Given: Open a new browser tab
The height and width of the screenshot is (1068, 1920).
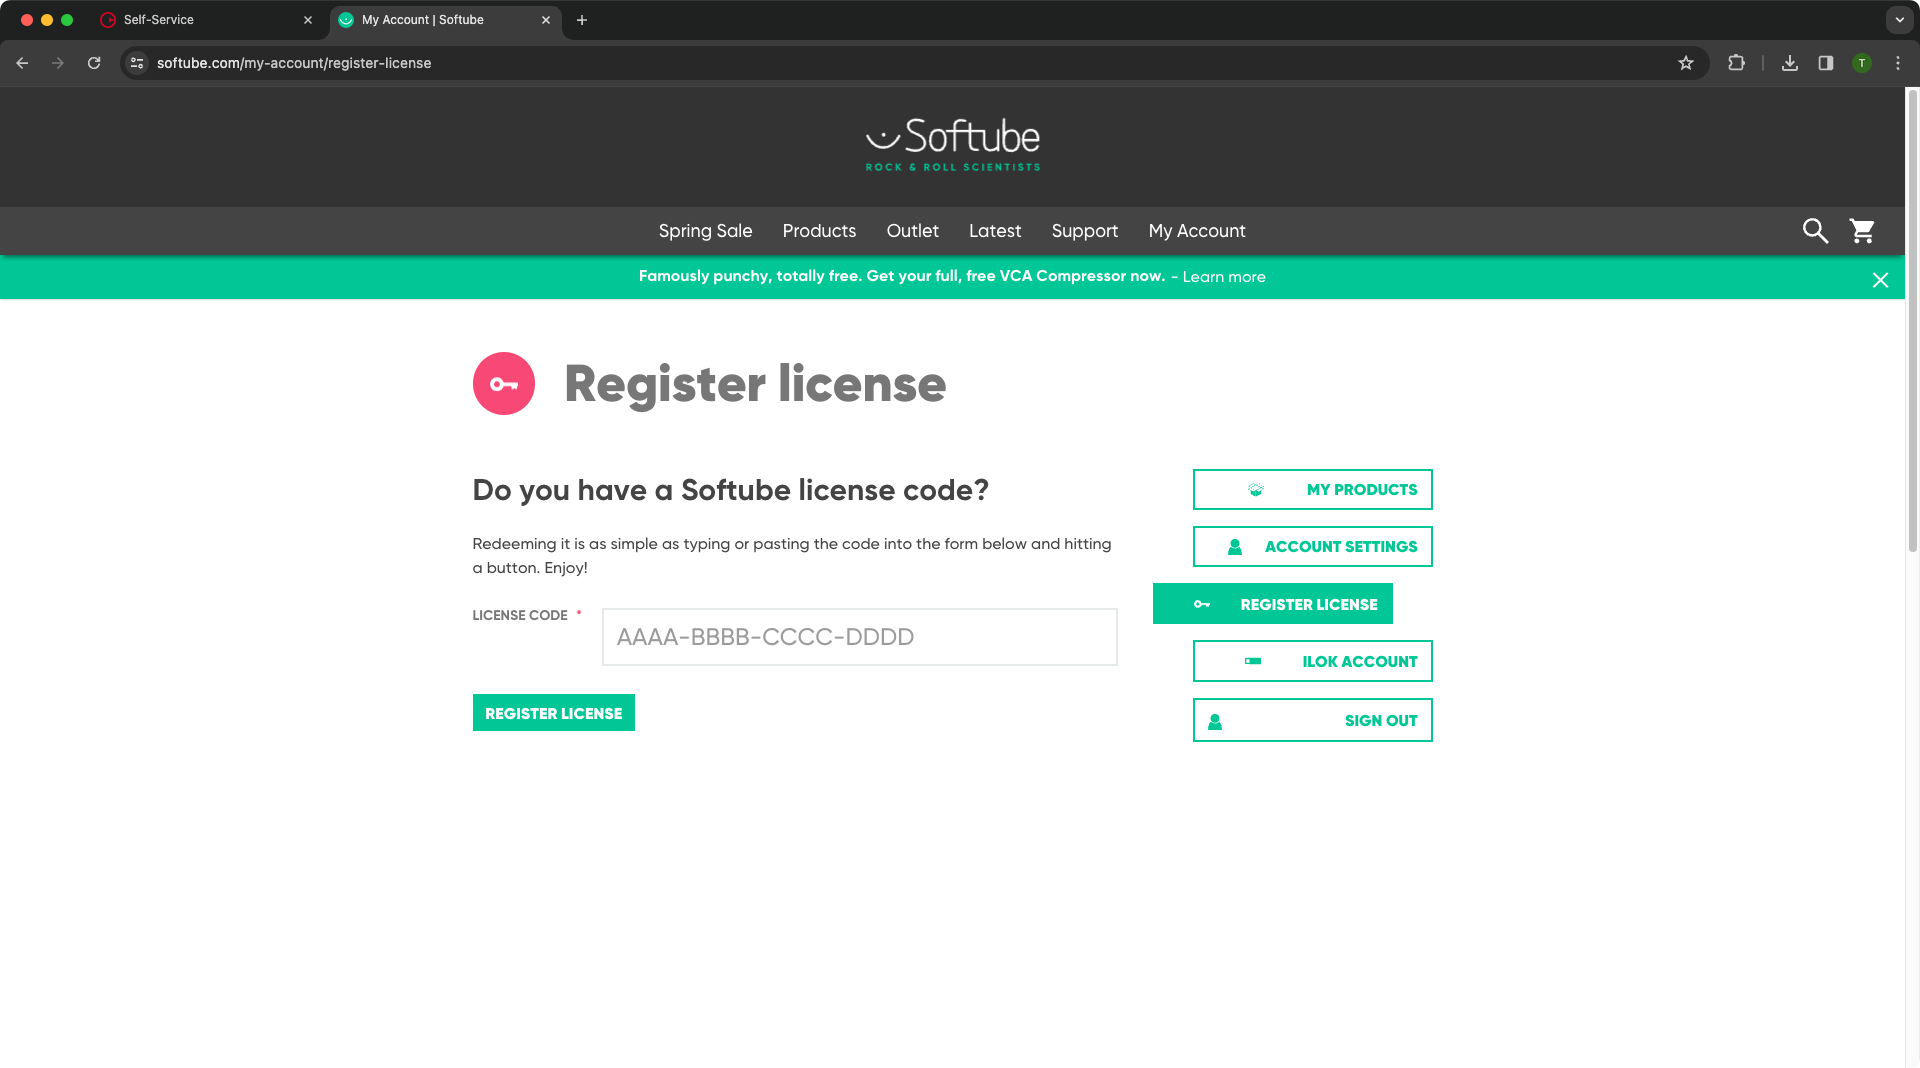Looking at the screenshot, I should point(582,20).
